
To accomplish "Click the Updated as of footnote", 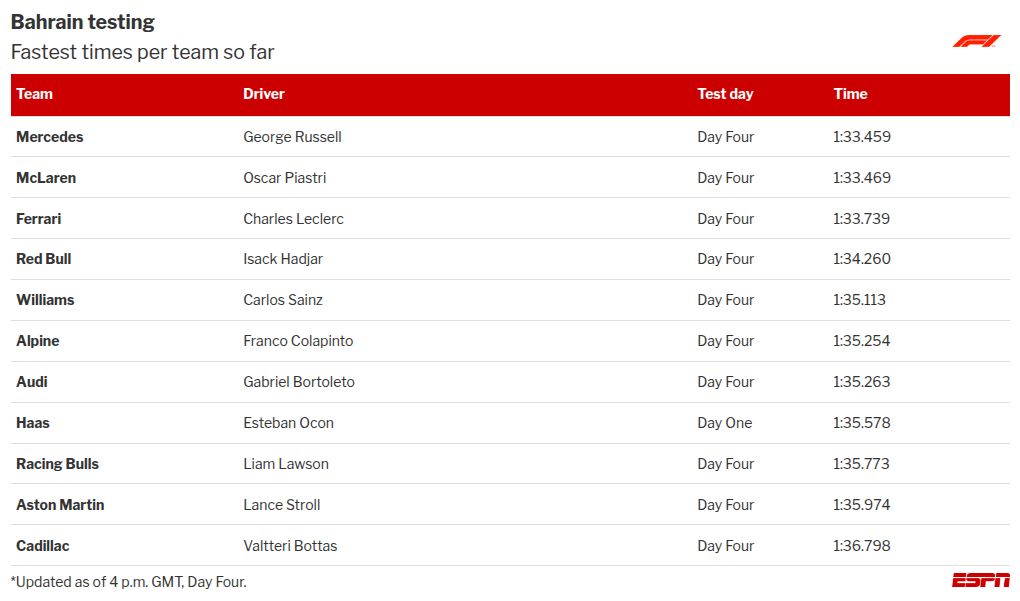I will (x=128, y=582).
